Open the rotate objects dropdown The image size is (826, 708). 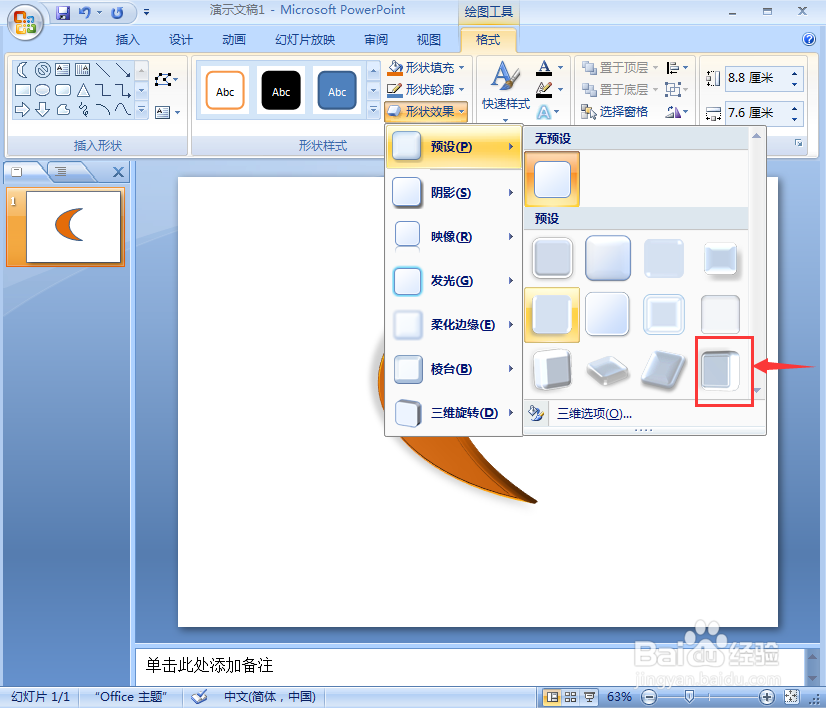point(677,112)
